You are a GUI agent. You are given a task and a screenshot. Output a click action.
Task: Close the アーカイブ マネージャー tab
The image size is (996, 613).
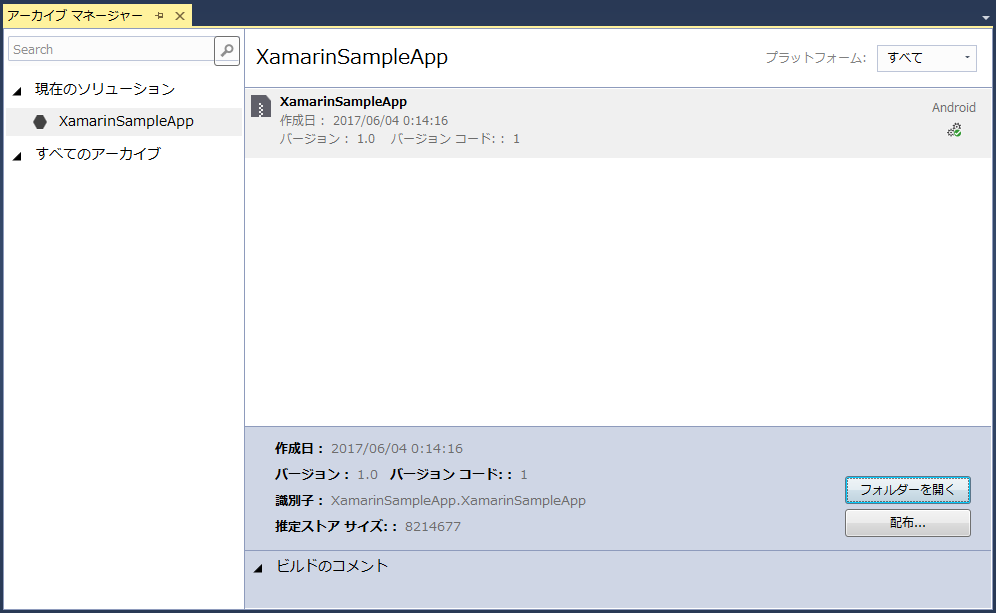pos(180,16)
